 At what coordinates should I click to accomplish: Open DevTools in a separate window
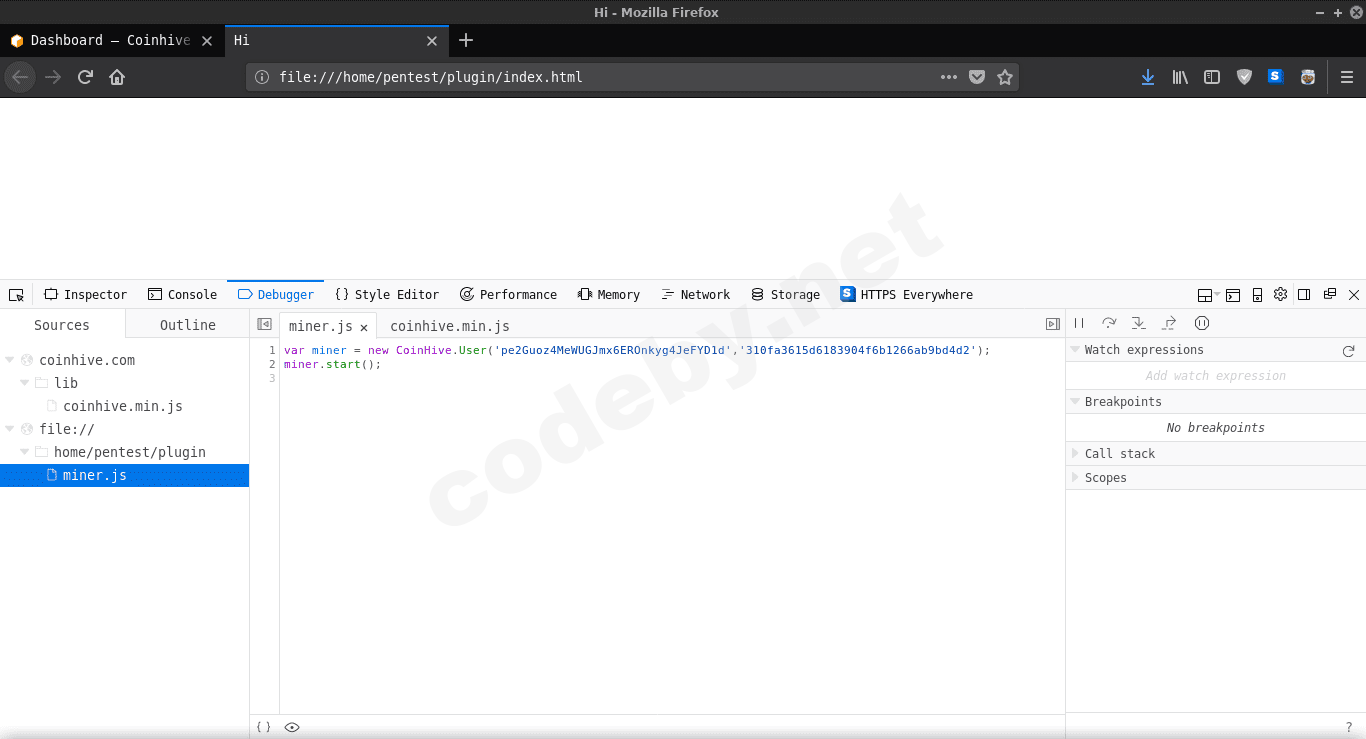[x=1329, y=294]
